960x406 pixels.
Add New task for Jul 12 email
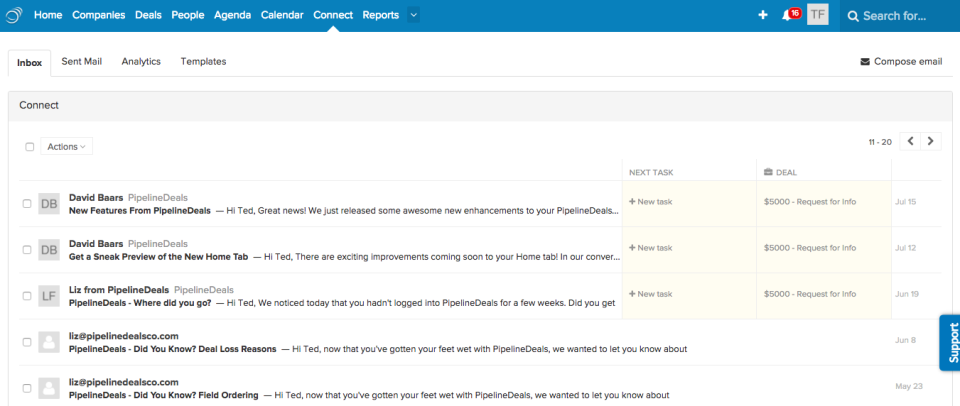tap(650, 248)
